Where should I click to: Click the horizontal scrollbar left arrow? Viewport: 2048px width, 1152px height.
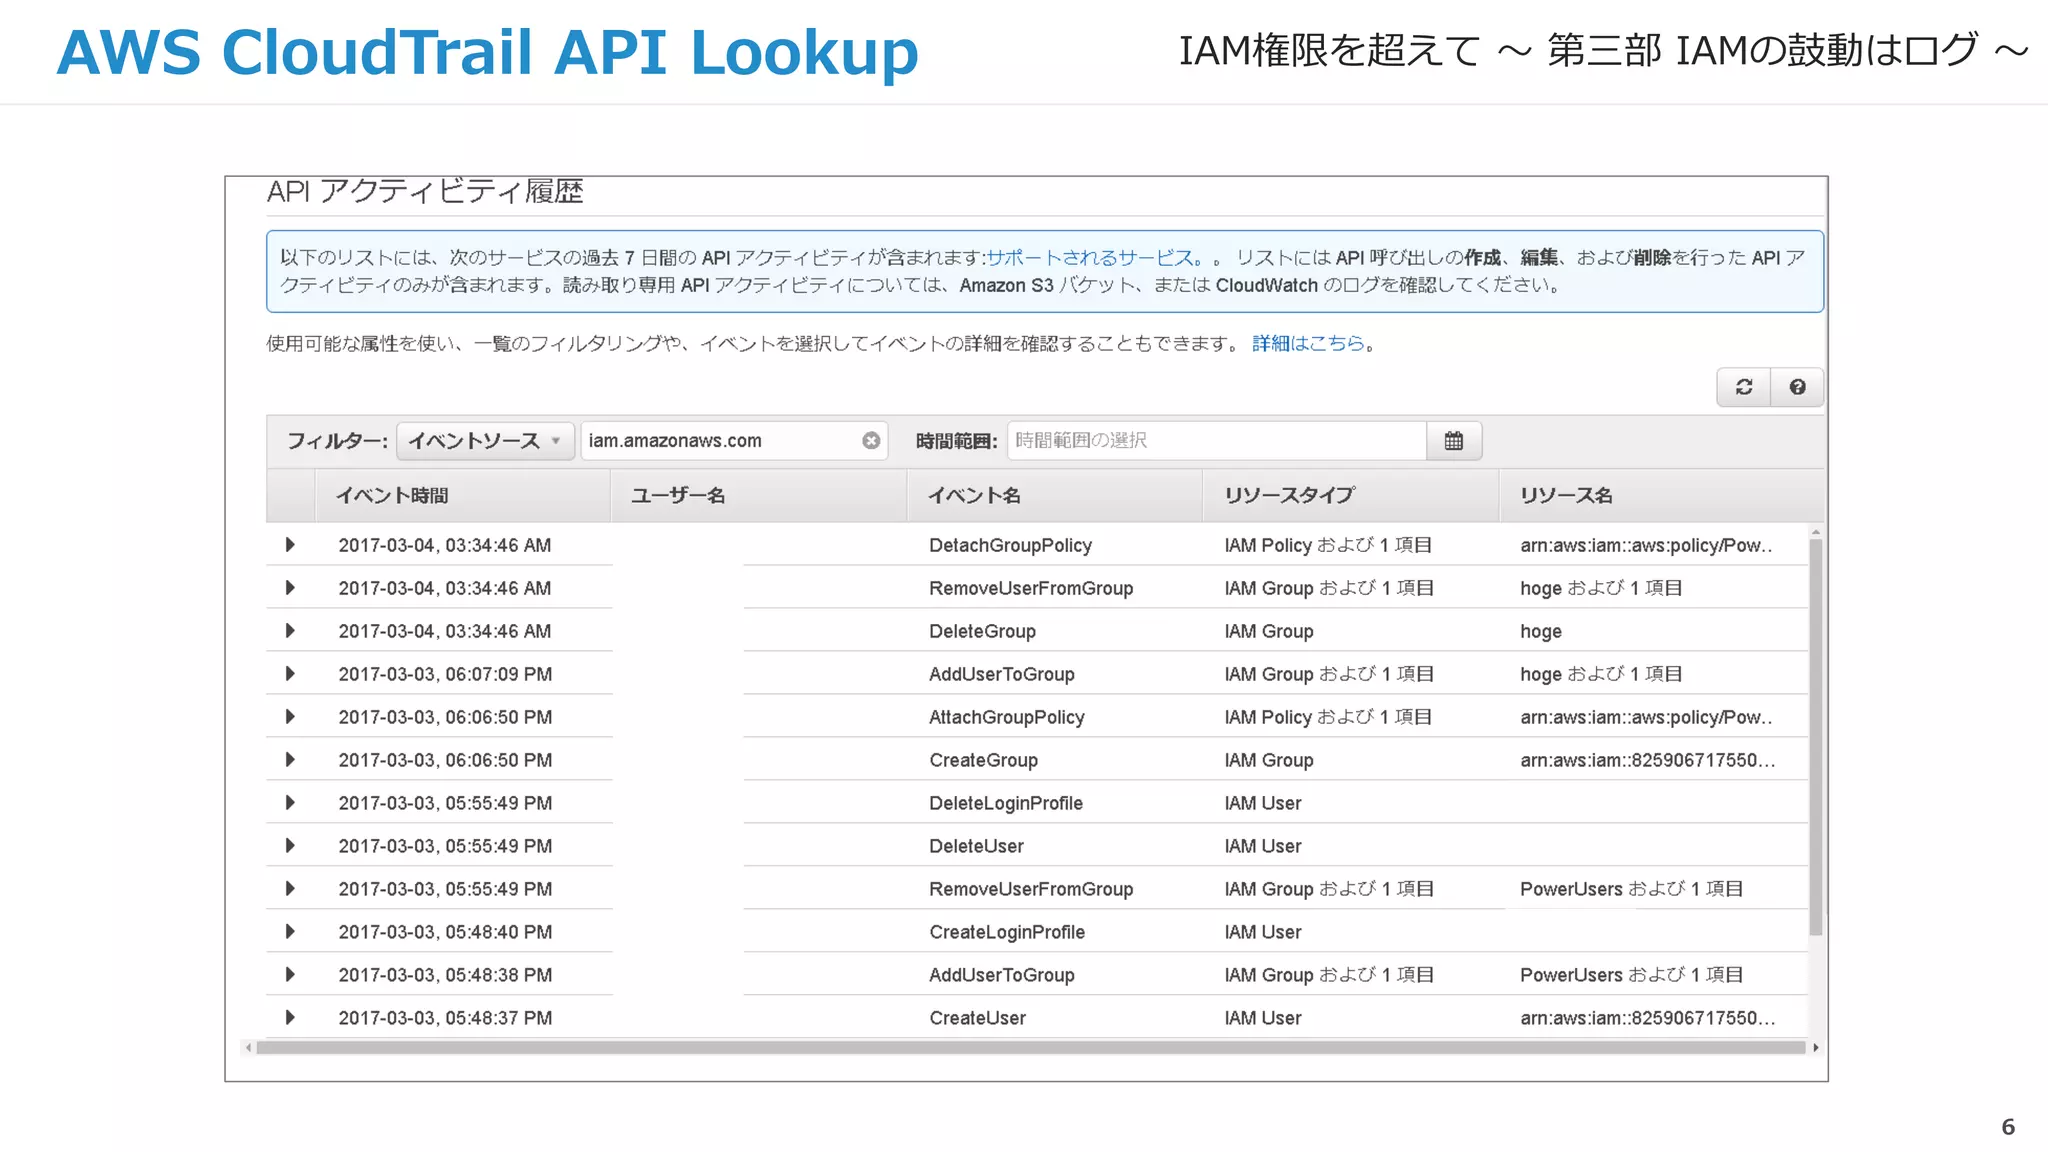(x=248, y=1048)
